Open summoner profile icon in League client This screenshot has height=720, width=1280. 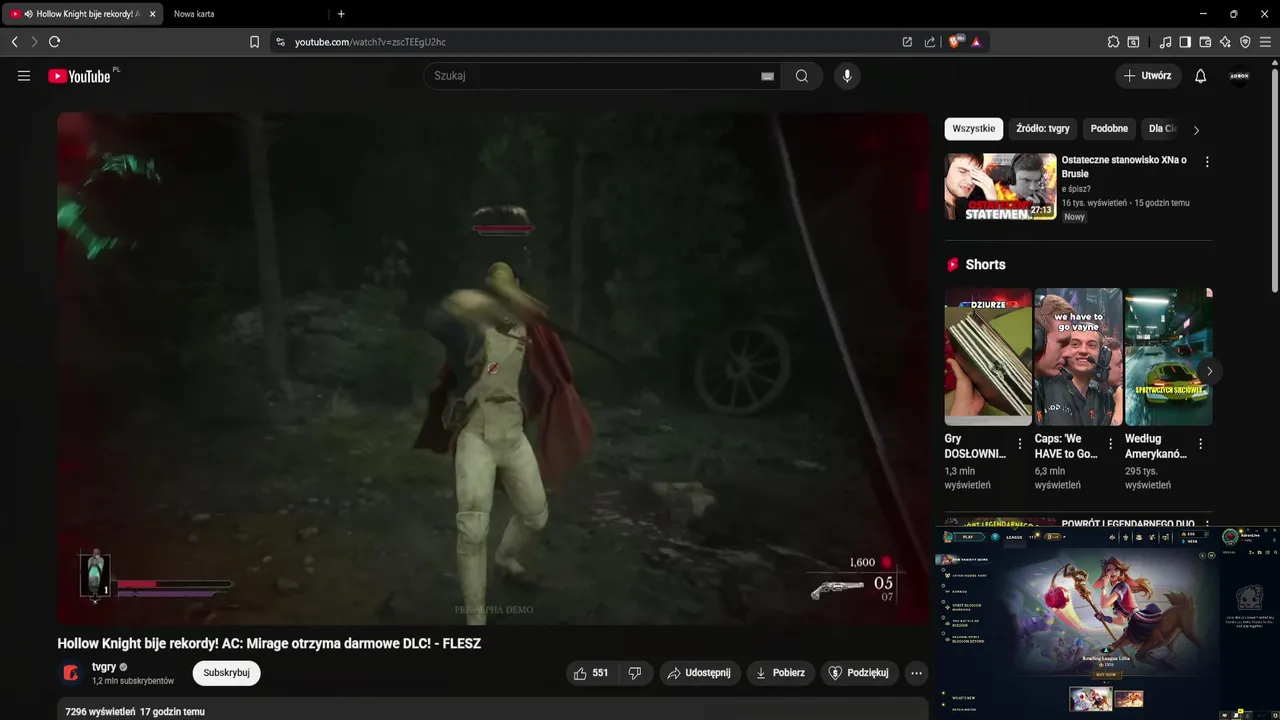pyautogui.click(x=1230, y=537)
